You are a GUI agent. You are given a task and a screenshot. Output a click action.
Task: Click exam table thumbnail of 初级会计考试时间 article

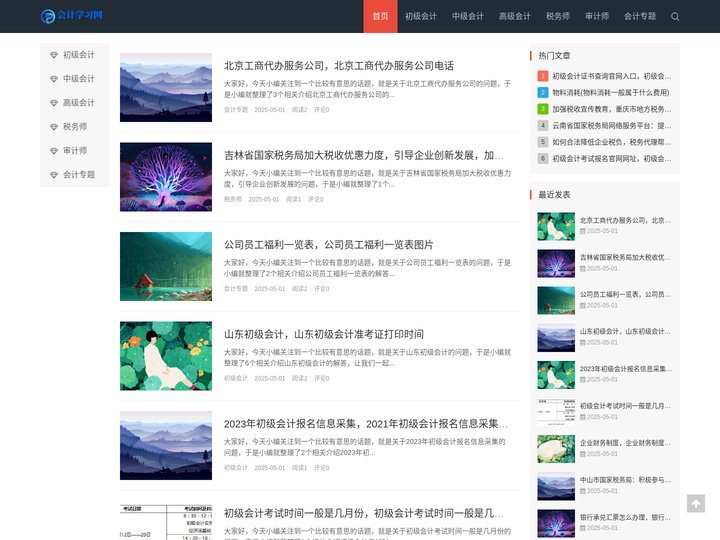tap(166, 523)
